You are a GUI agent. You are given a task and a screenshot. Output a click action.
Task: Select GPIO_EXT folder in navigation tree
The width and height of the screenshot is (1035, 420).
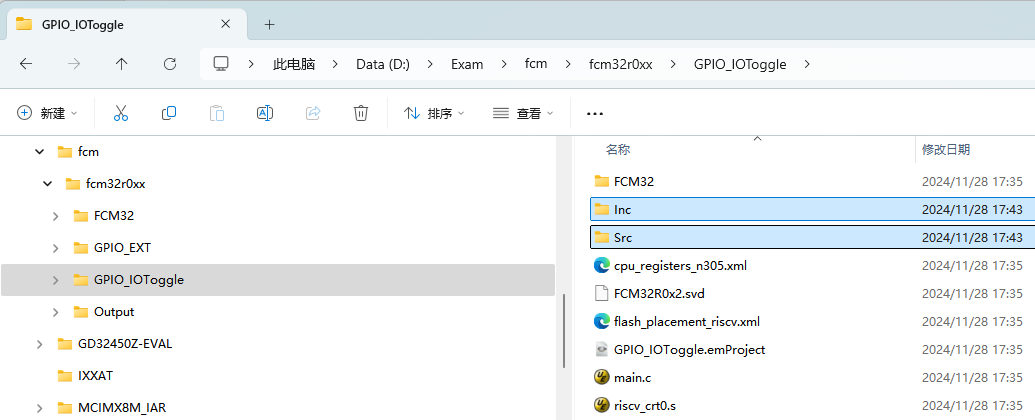pos(123,248)
